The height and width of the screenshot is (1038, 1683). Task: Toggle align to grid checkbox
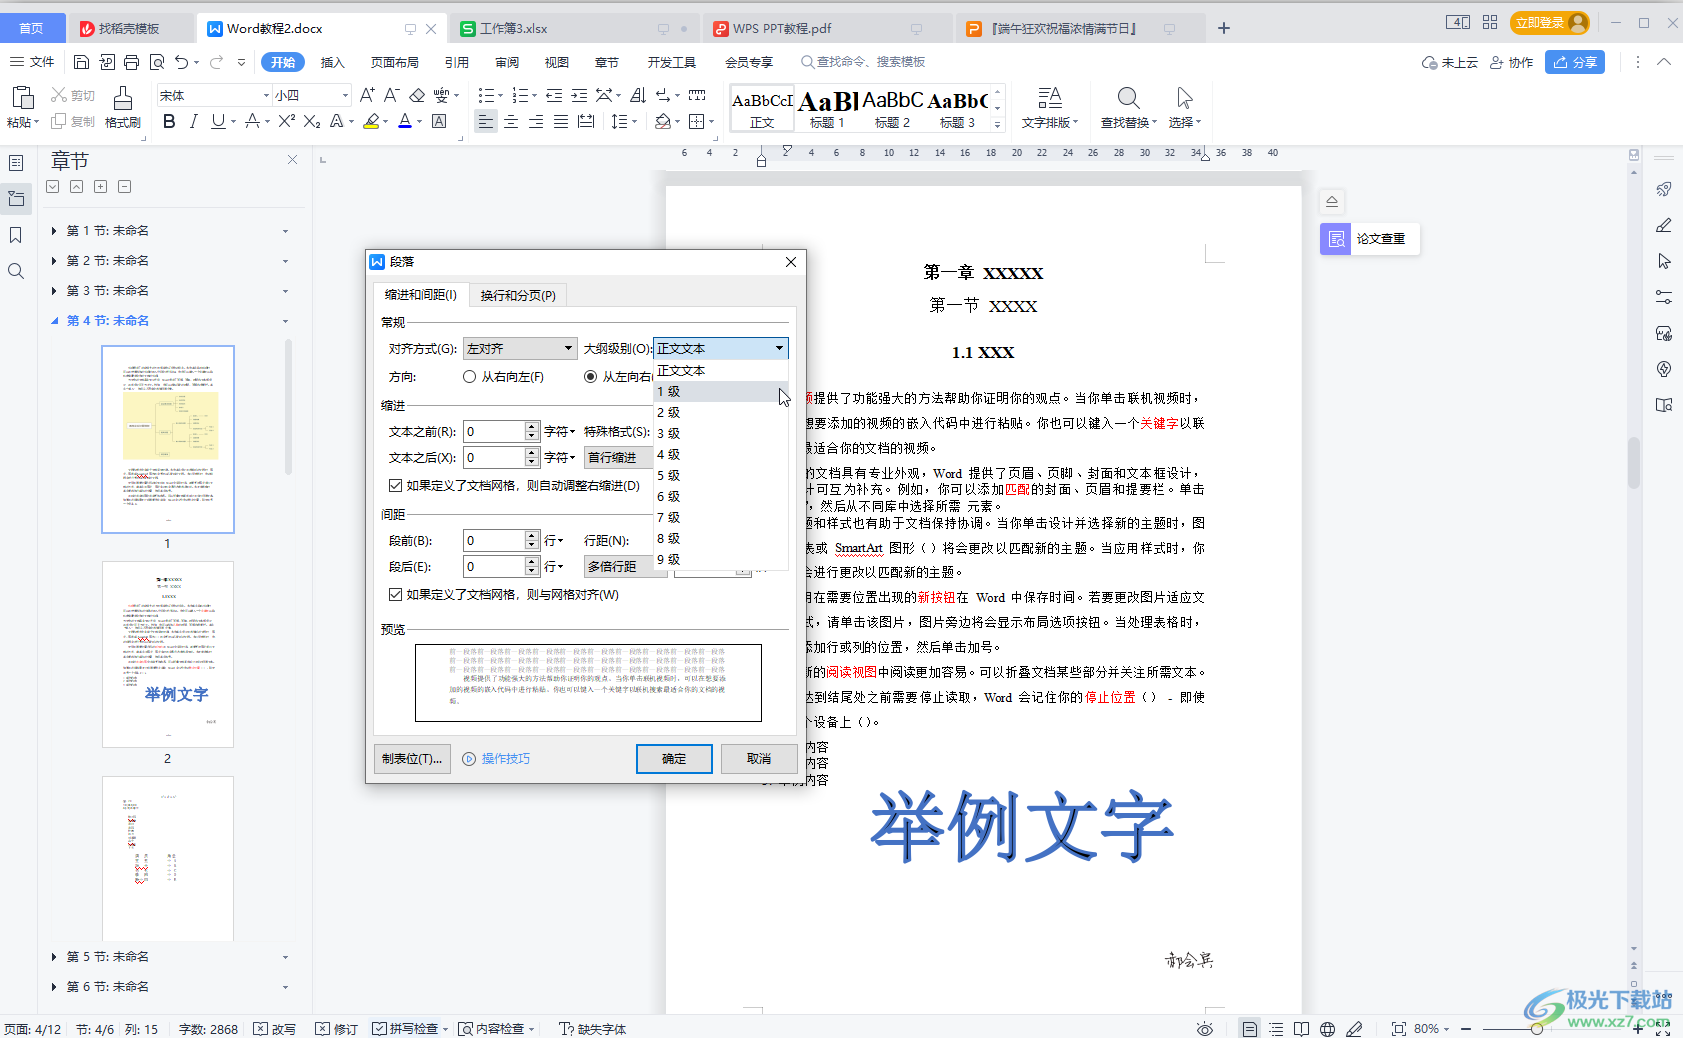coord(395,594)
